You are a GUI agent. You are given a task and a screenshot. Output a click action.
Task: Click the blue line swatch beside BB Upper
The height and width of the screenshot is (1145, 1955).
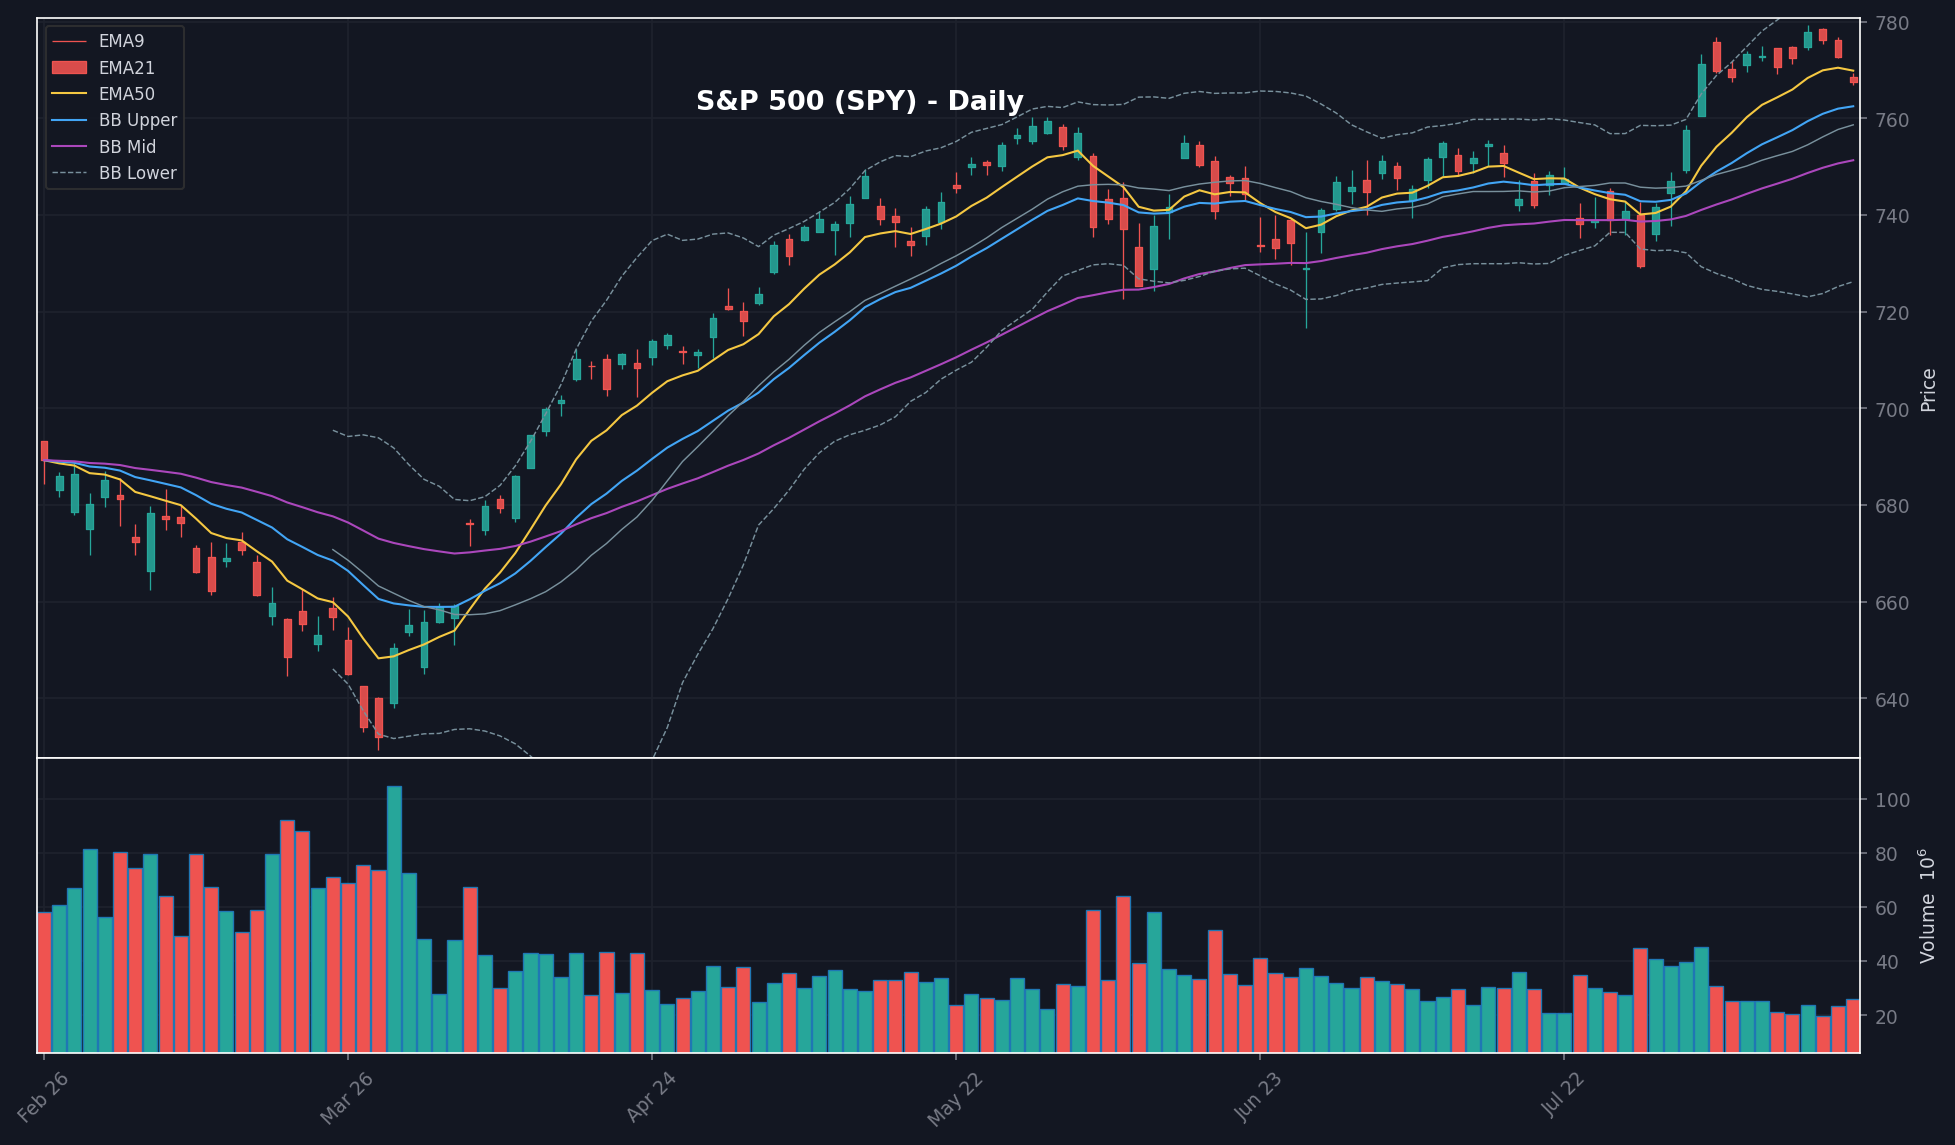pos(69,120)
